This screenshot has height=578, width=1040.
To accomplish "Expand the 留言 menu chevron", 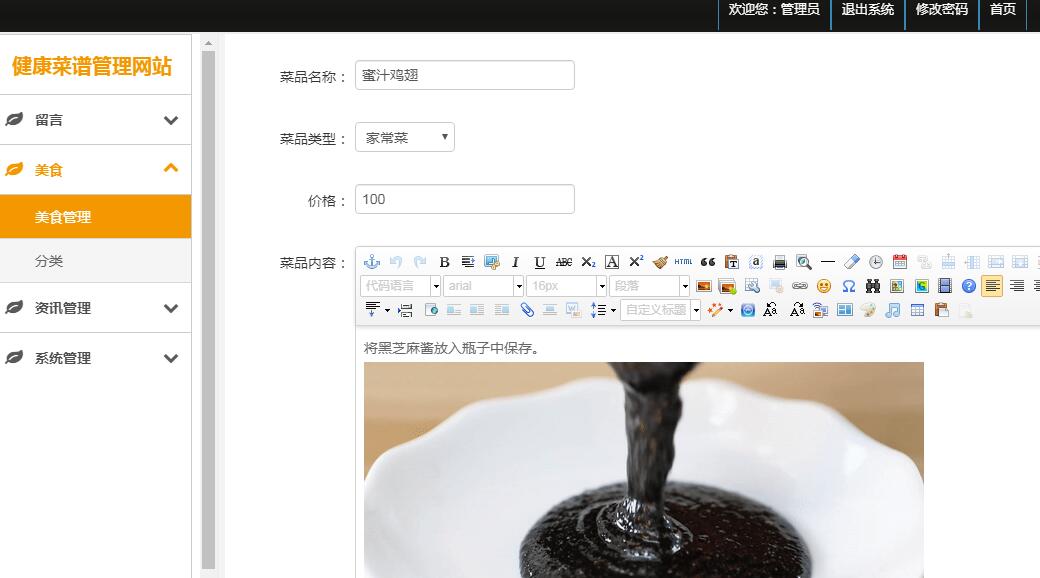I will click(171, 120).
